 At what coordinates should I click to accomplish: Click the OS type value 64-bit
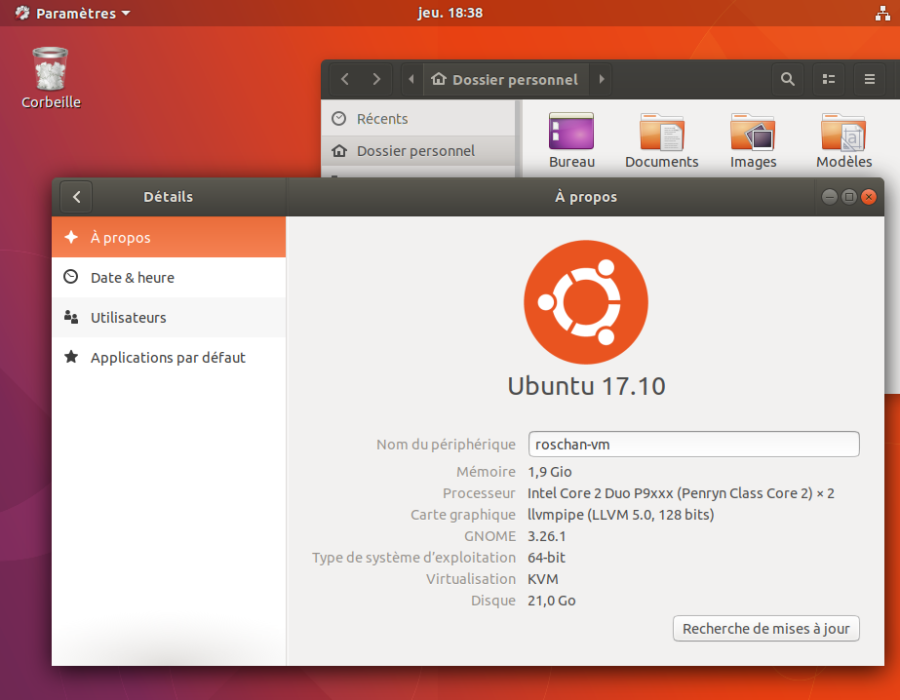pyautogui.click(x=546, y=558)
